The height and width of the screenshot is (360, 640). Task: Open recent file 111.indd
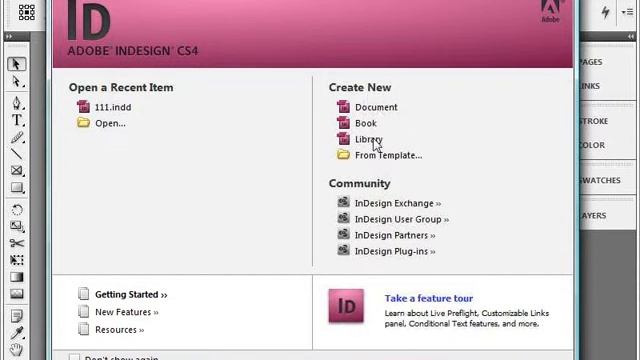[x=113, y=107]
